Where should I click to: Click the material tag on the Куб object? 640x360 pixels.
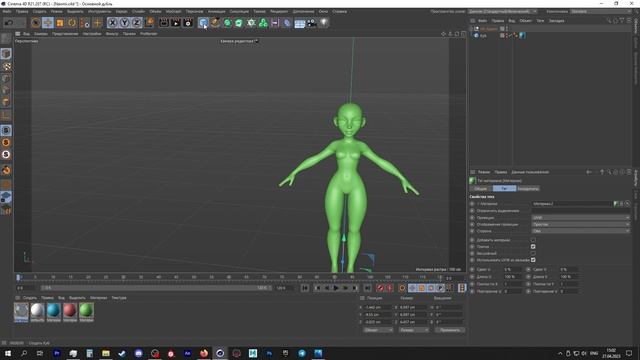pos(522,36)
